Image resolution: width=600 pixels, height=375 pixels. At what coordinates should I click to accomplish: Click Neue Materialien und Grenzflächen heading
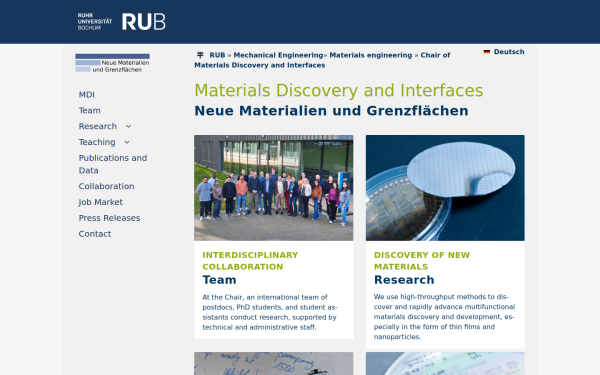pos(331,111)
